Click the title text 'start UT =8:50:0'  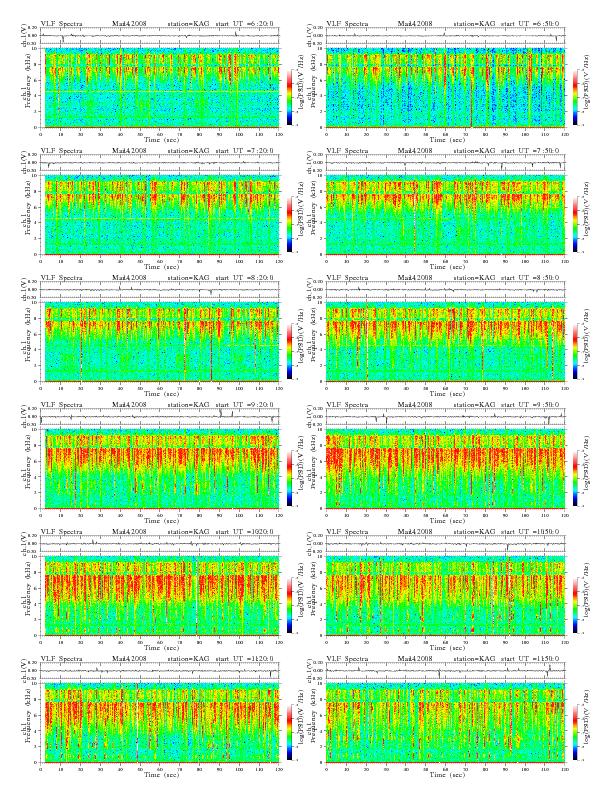(x=530, y=277)
